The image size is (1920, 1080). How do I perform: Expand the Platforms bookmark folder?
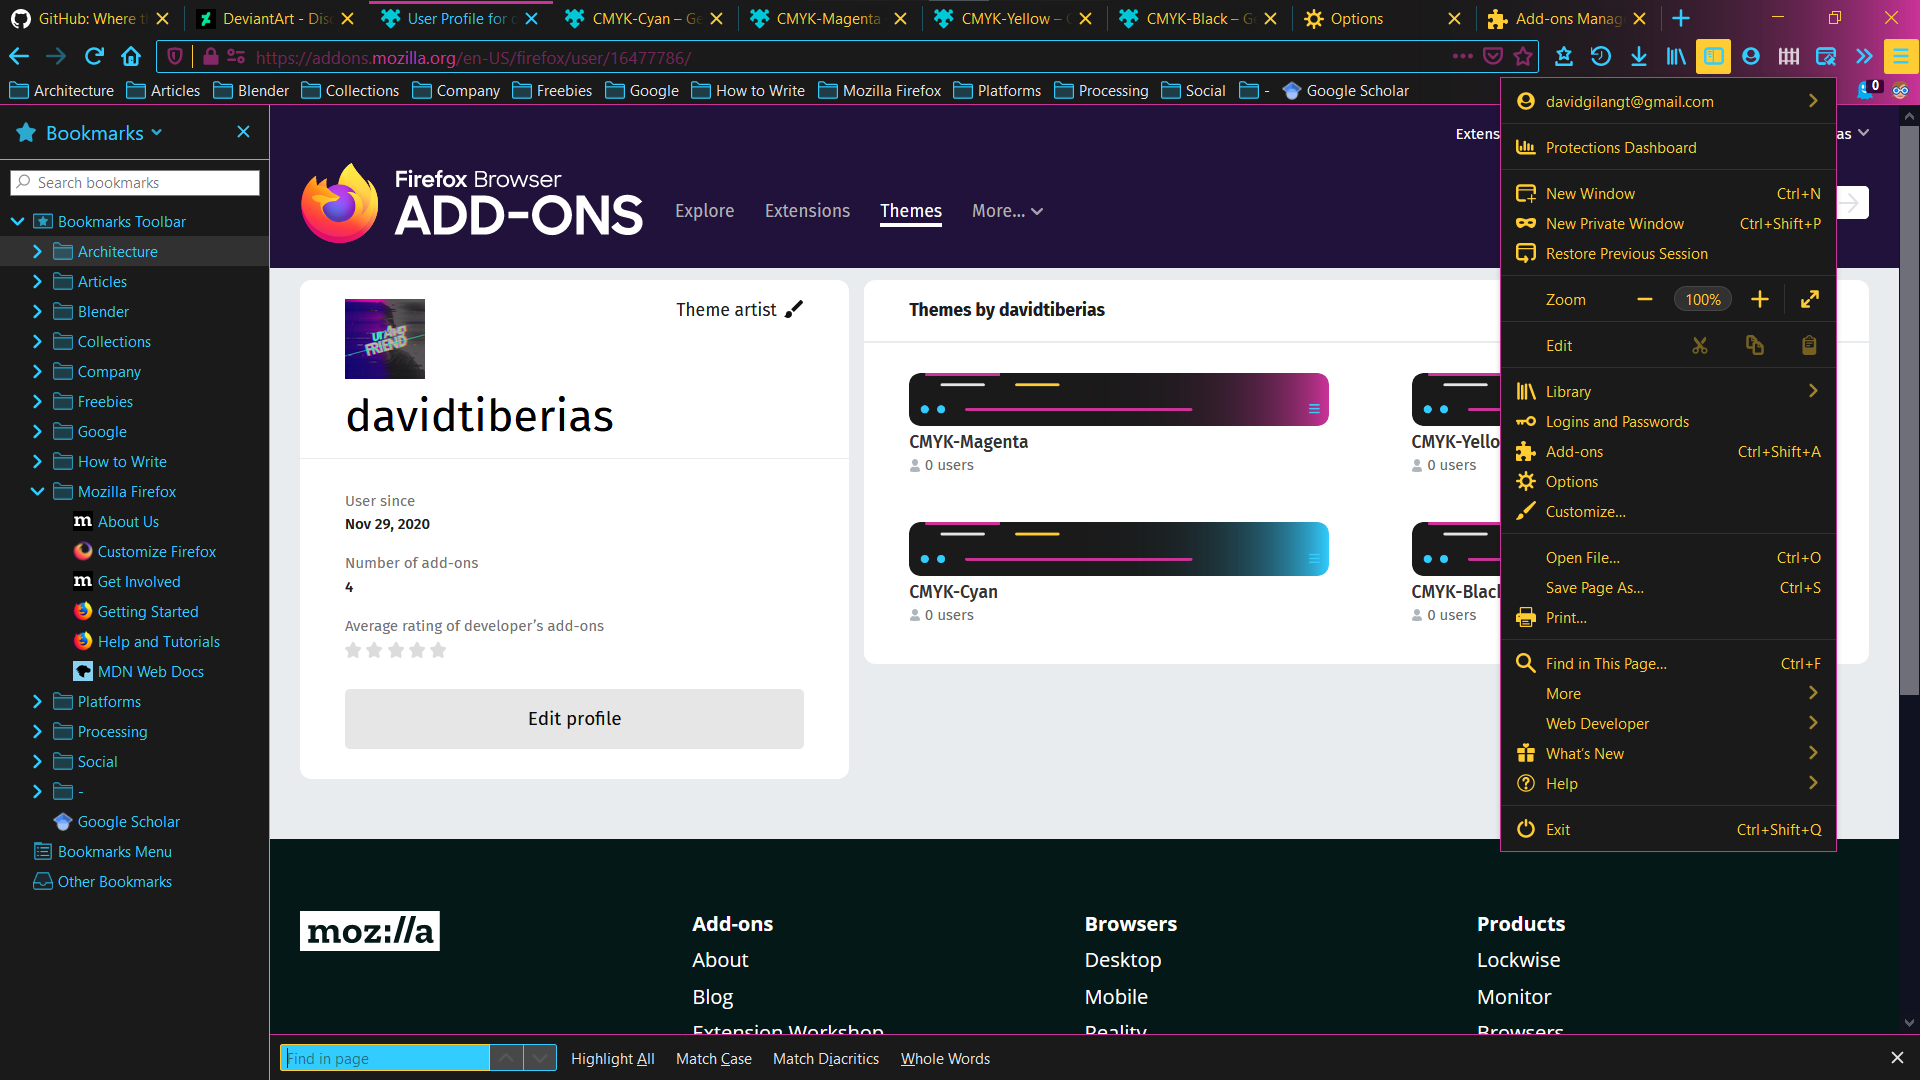37,702
